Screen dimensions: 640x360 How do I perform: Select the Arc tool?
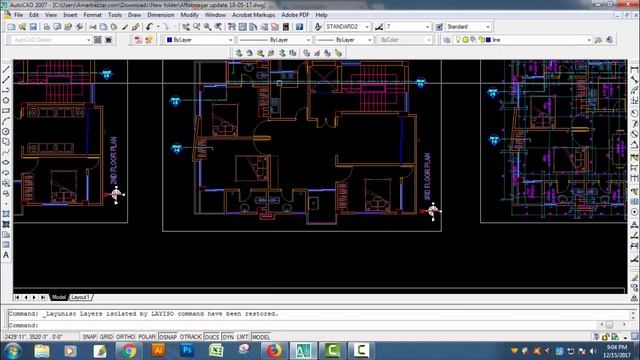click(x=6, y=121)
